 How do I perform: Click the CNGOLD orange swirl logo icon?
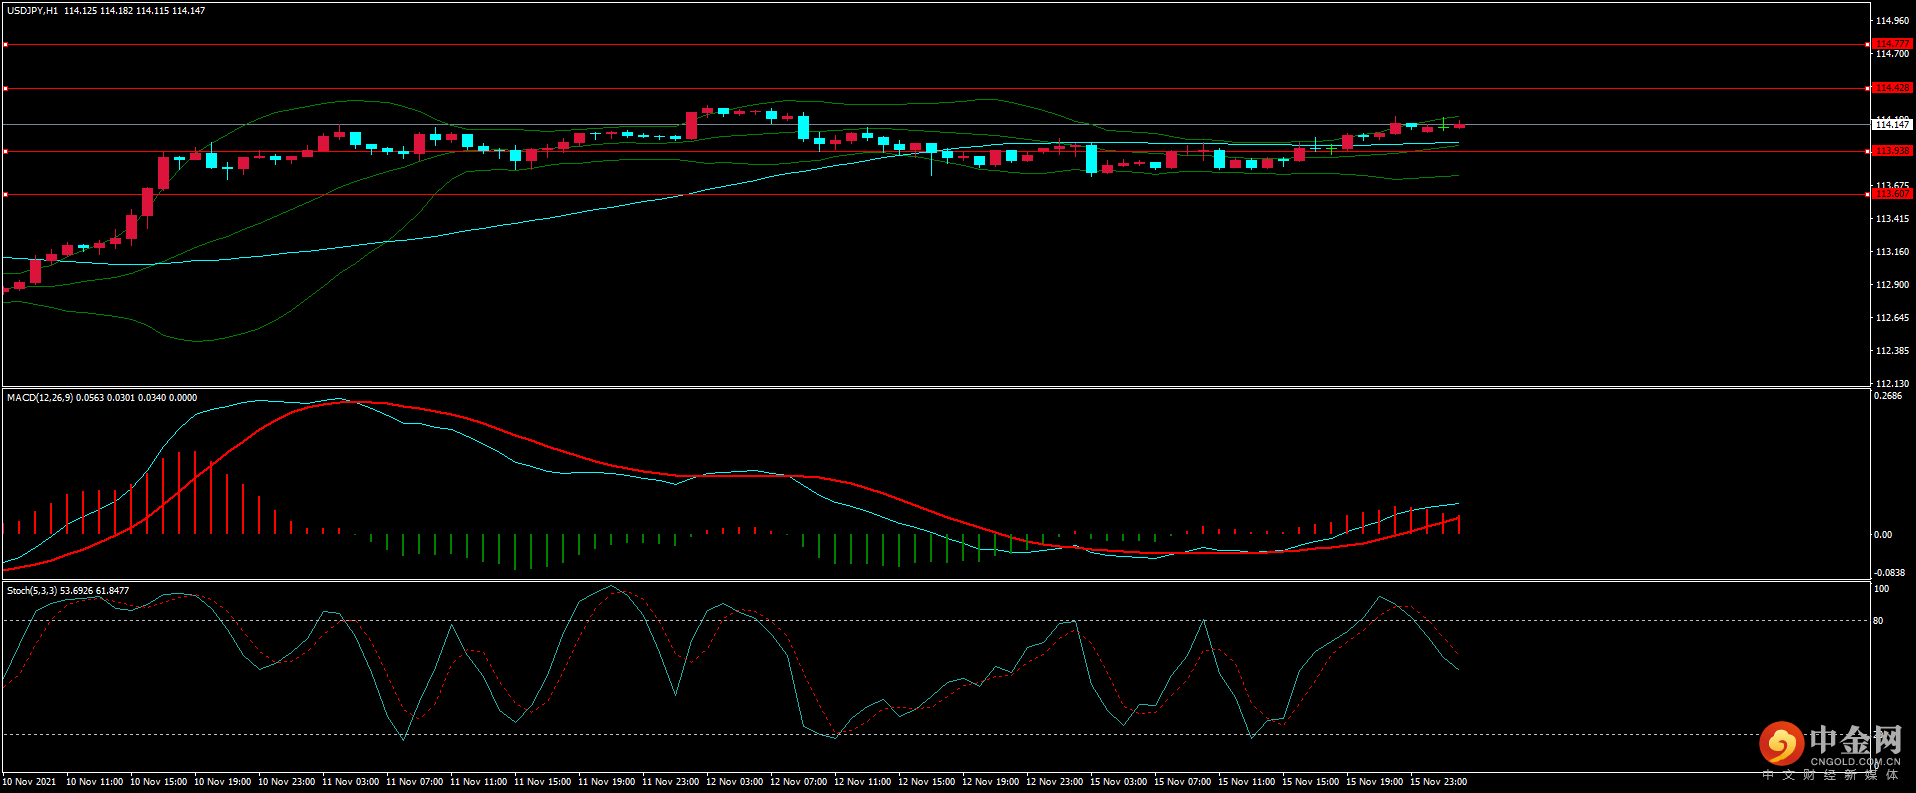[1781, 744]
